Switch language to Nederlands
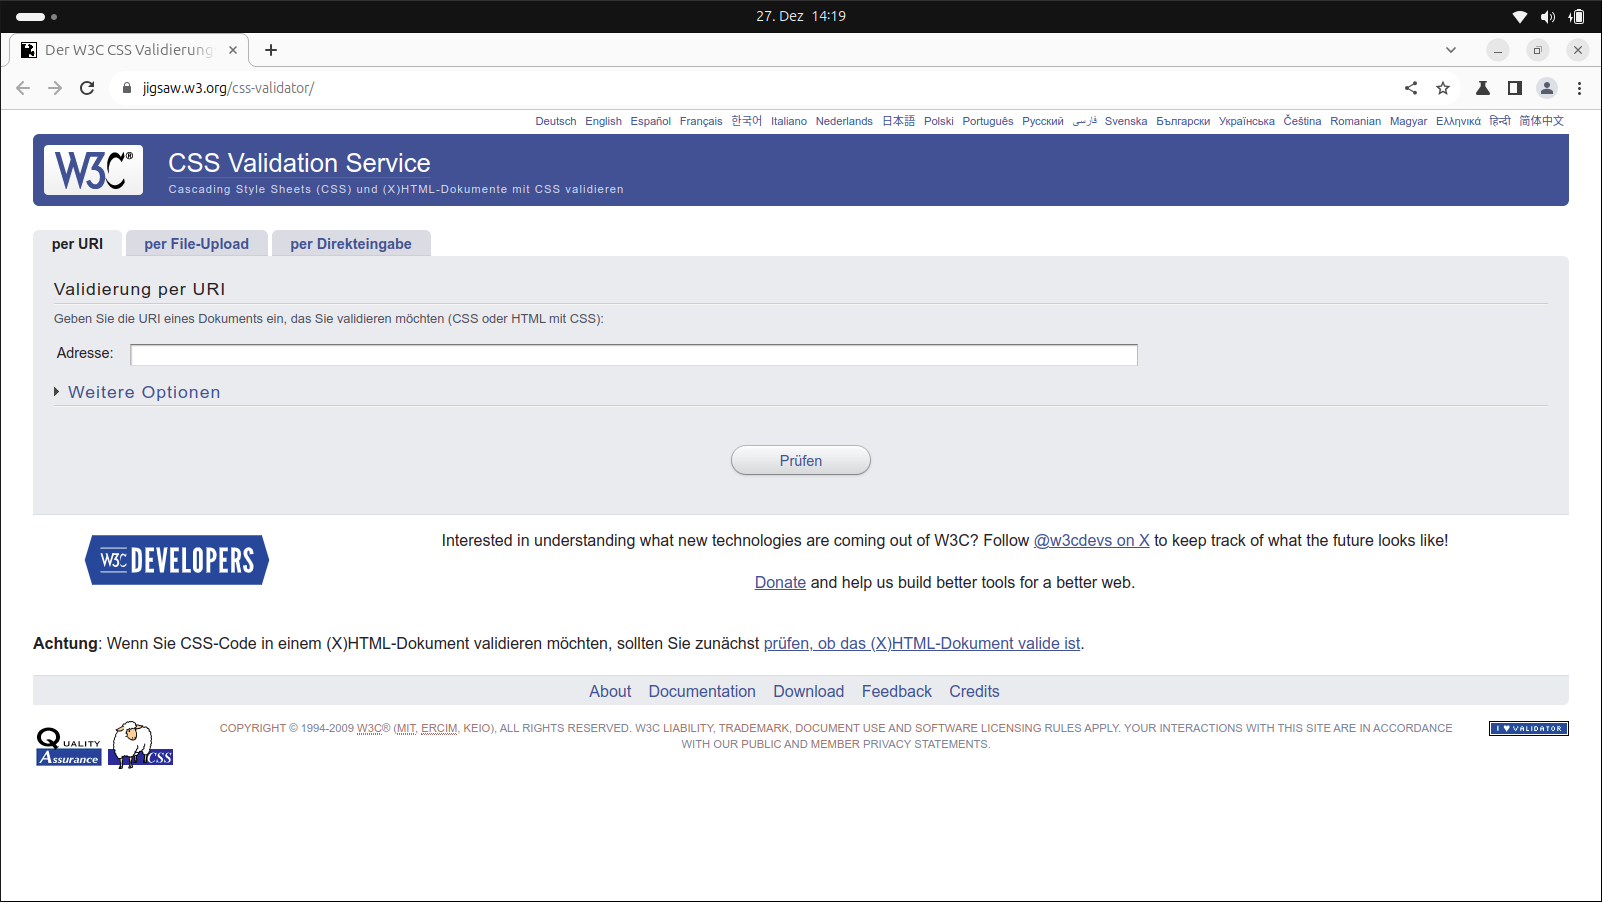Screen dimensions: 1602x902 [x=844, y=121]
